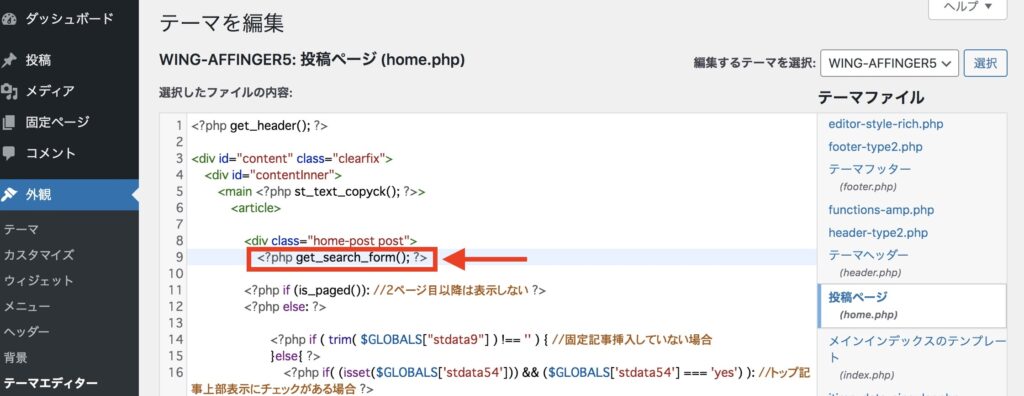Open the editor-style-rich.php file

886,124
